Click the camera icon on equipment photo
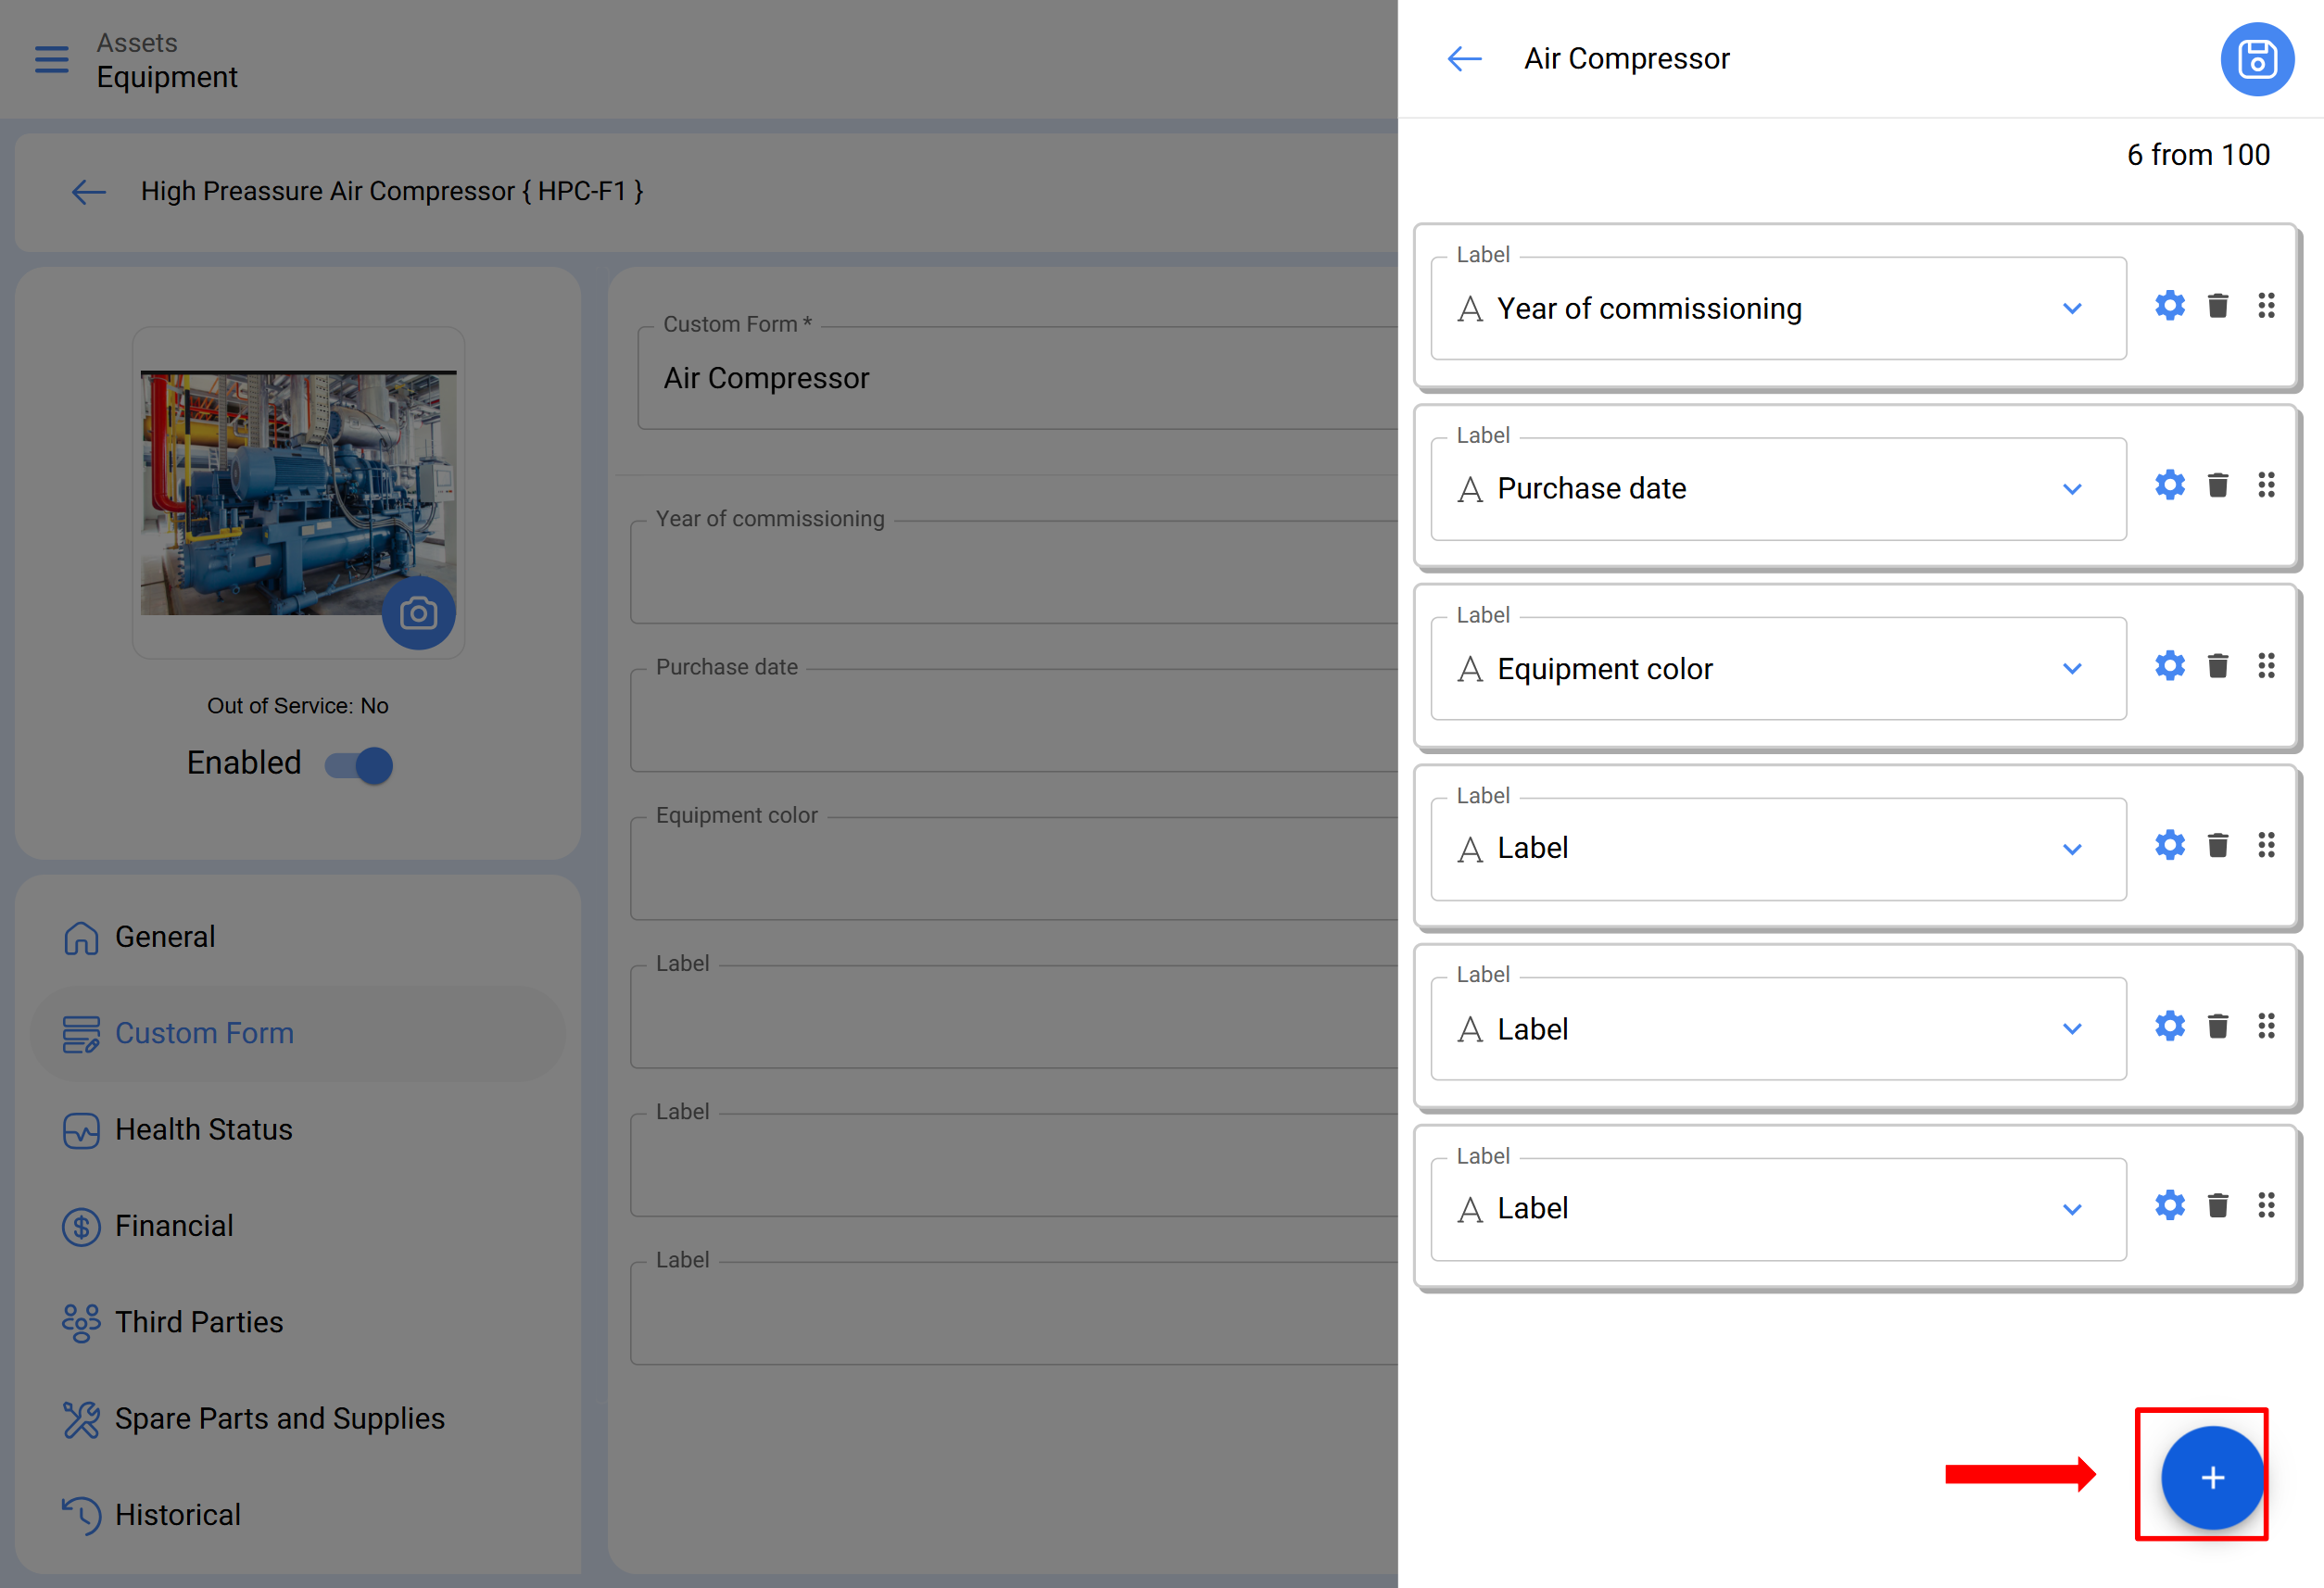Image resolution: width=2324 pixels, height=1588 pixels. coord(418,613)
